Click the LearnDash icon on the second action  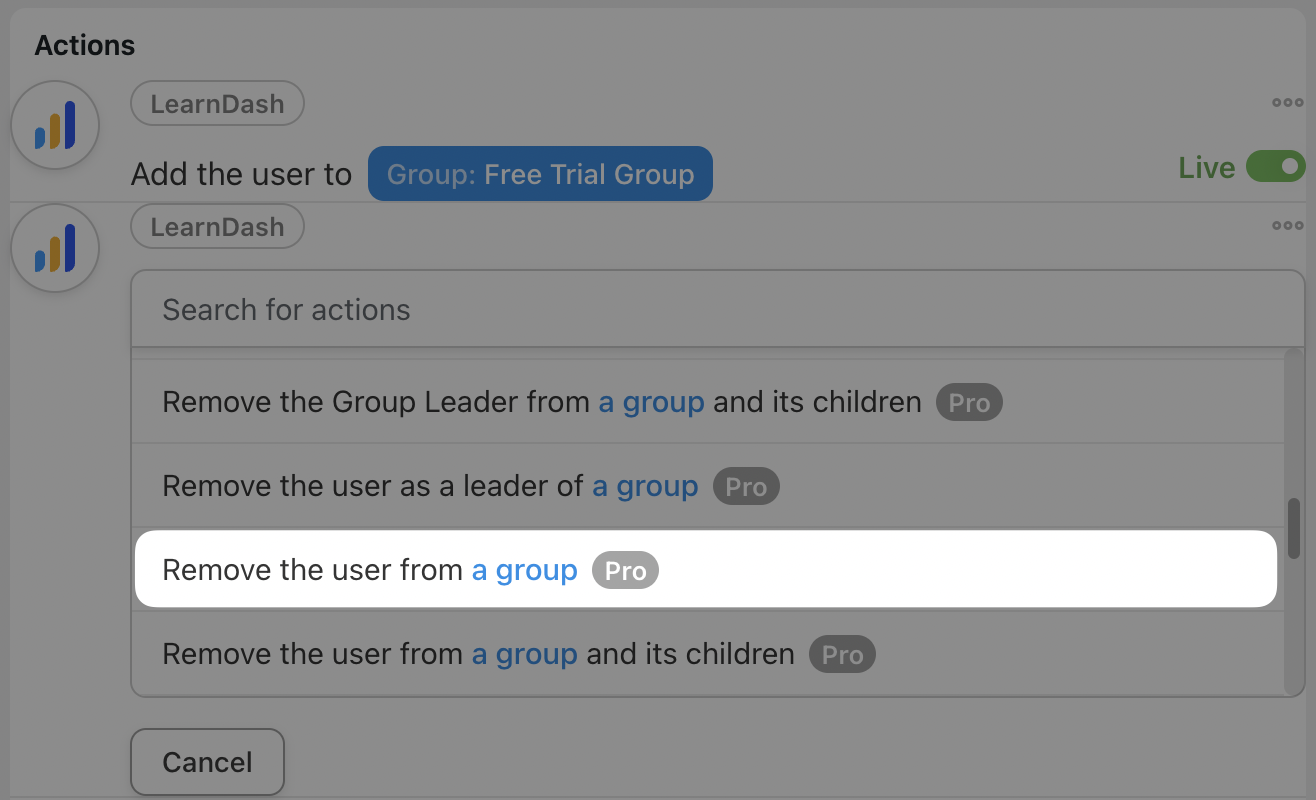click(x=55, y=247)
